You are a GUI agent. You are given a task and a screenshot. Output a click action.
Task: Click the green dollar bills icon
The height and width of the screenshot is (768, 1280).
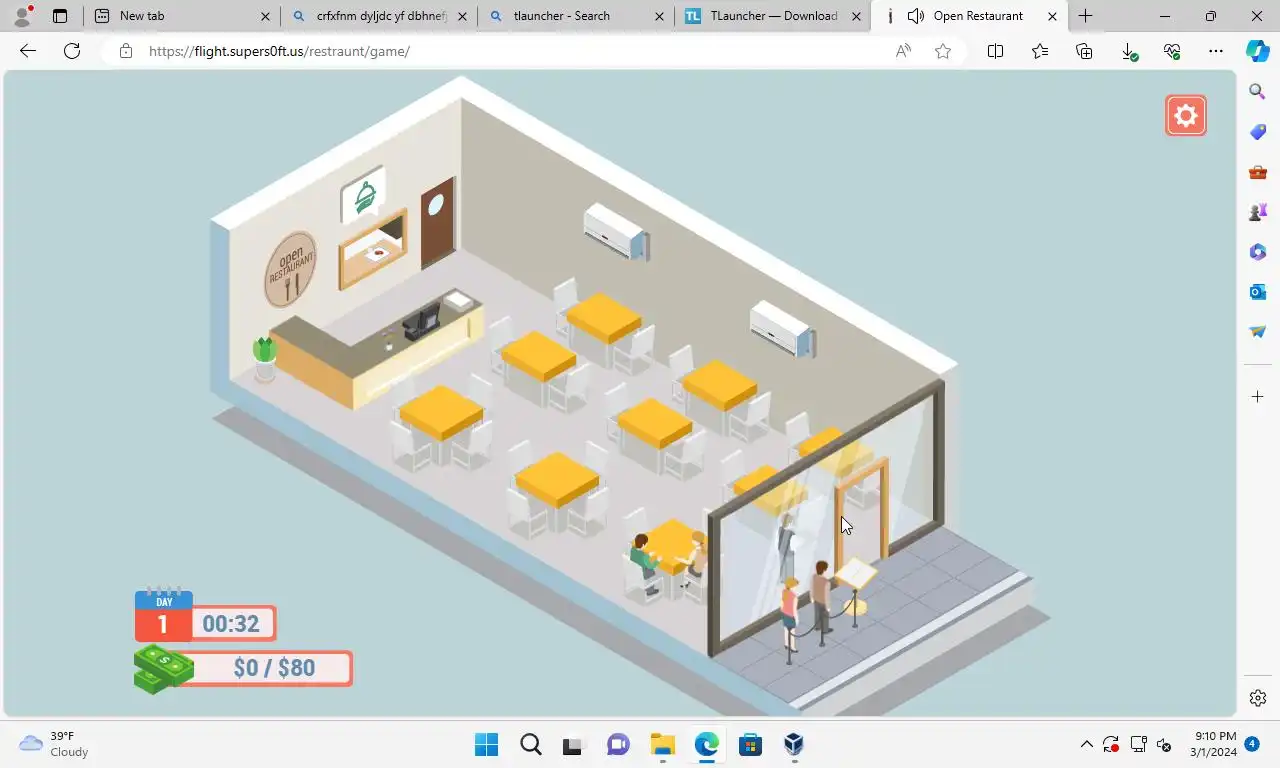pos(163,668)
